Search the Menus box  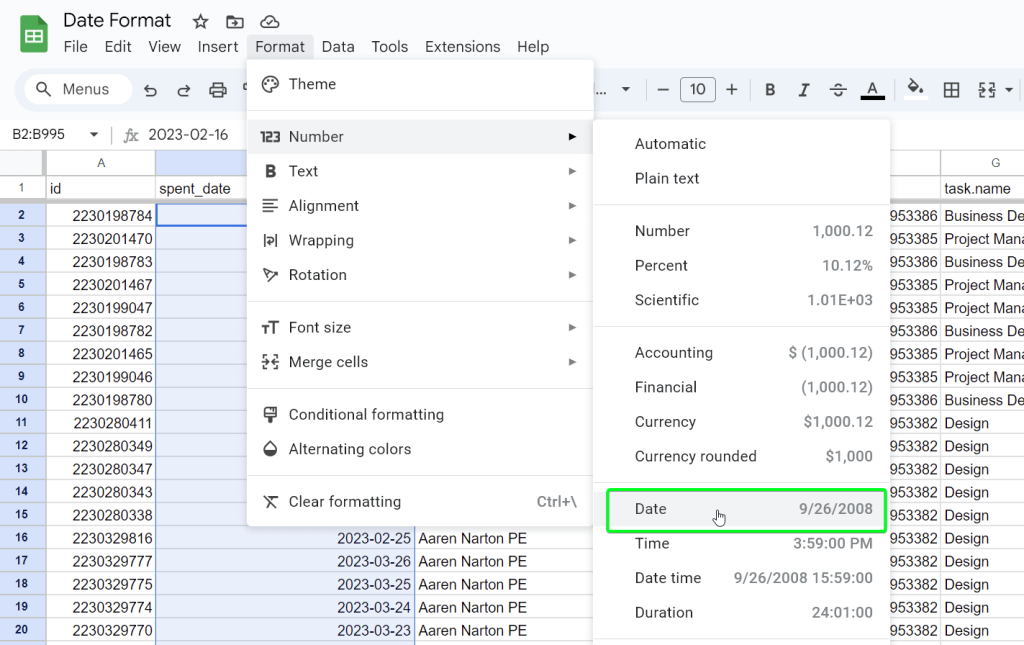click(78, 89)
